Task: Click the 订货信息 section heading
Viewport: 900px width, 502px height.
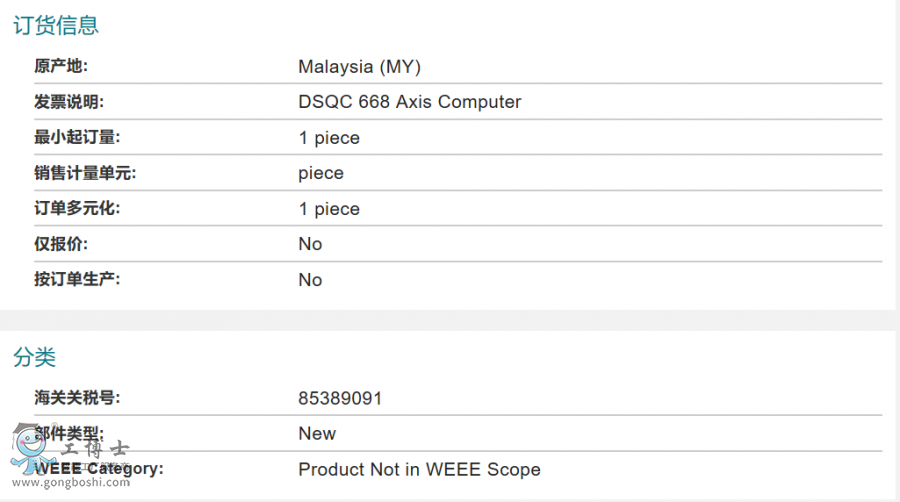Action: (x=56, y=26)
